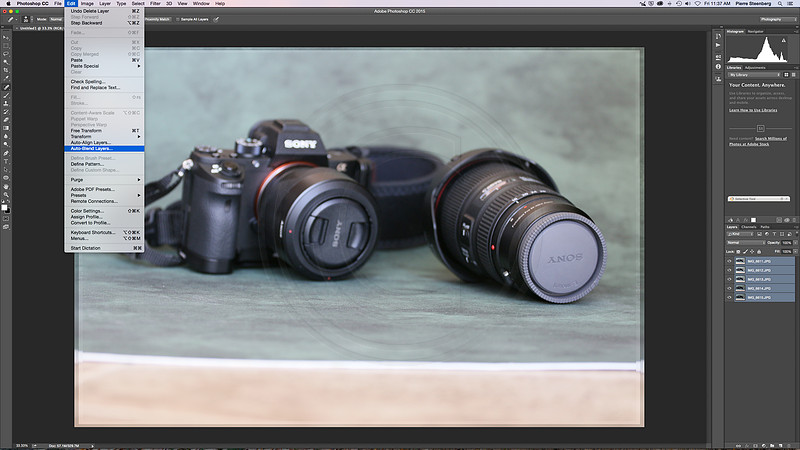Click the foreground color swatch
The width and height of the screenshot is (800, 450).
pos(4,207)
